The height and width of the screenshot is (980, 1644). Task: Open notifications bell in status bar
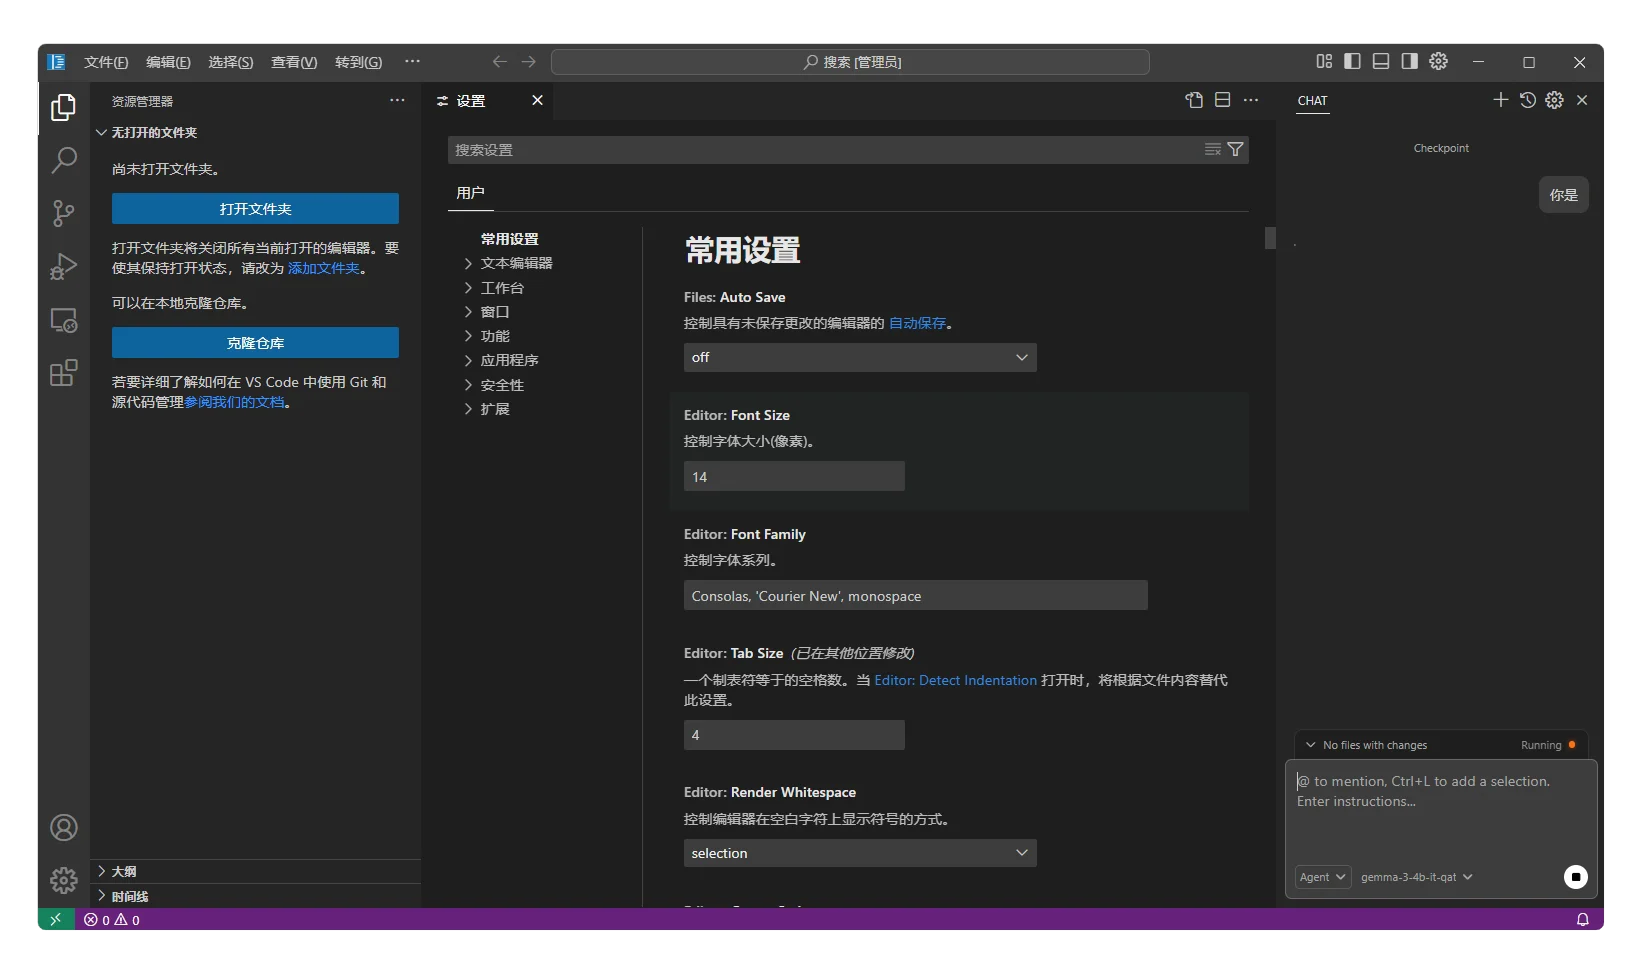1583,919
